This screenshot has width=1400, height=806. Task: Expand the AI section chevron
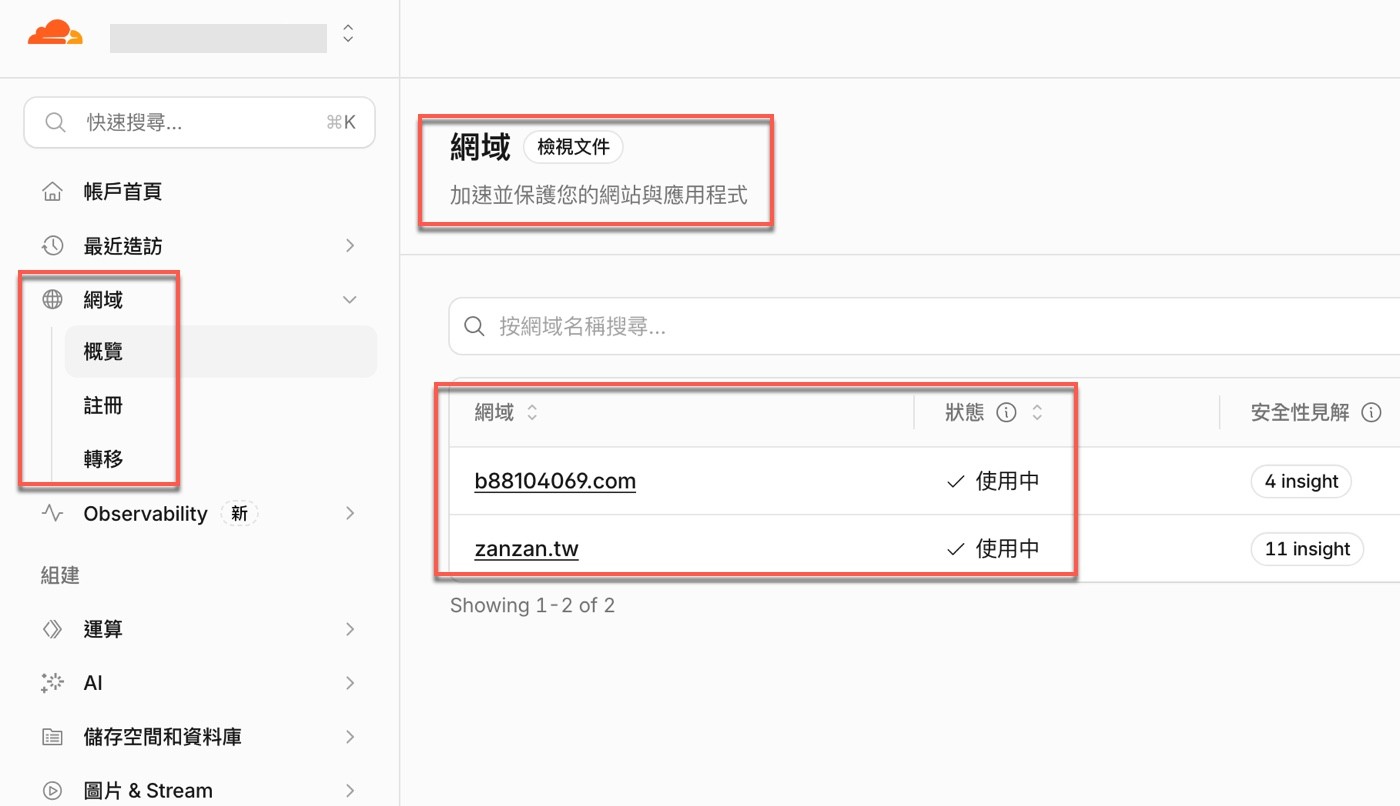pyautogui.click(x=350, y=683)
